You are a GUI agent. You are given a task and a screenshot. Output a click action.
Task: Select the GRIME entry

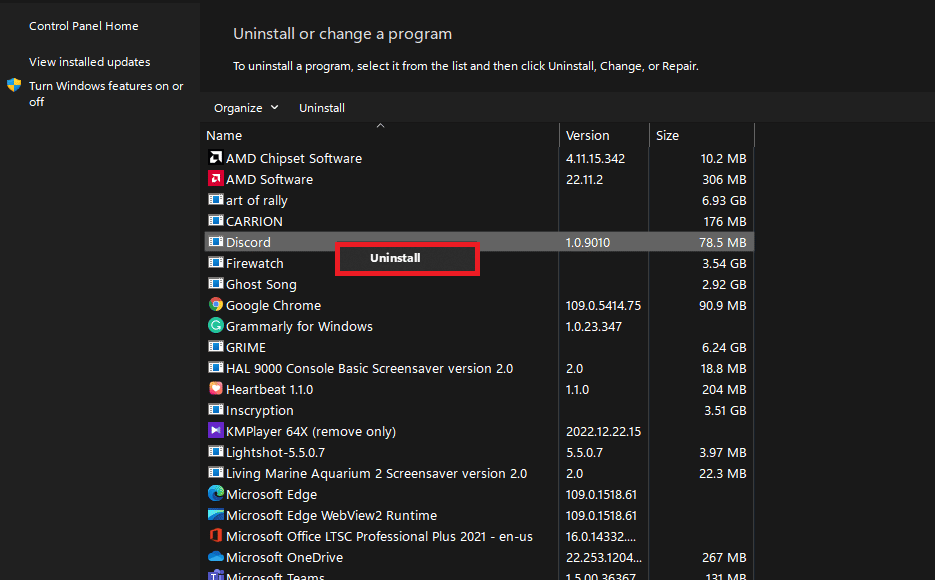pos(246,348)
